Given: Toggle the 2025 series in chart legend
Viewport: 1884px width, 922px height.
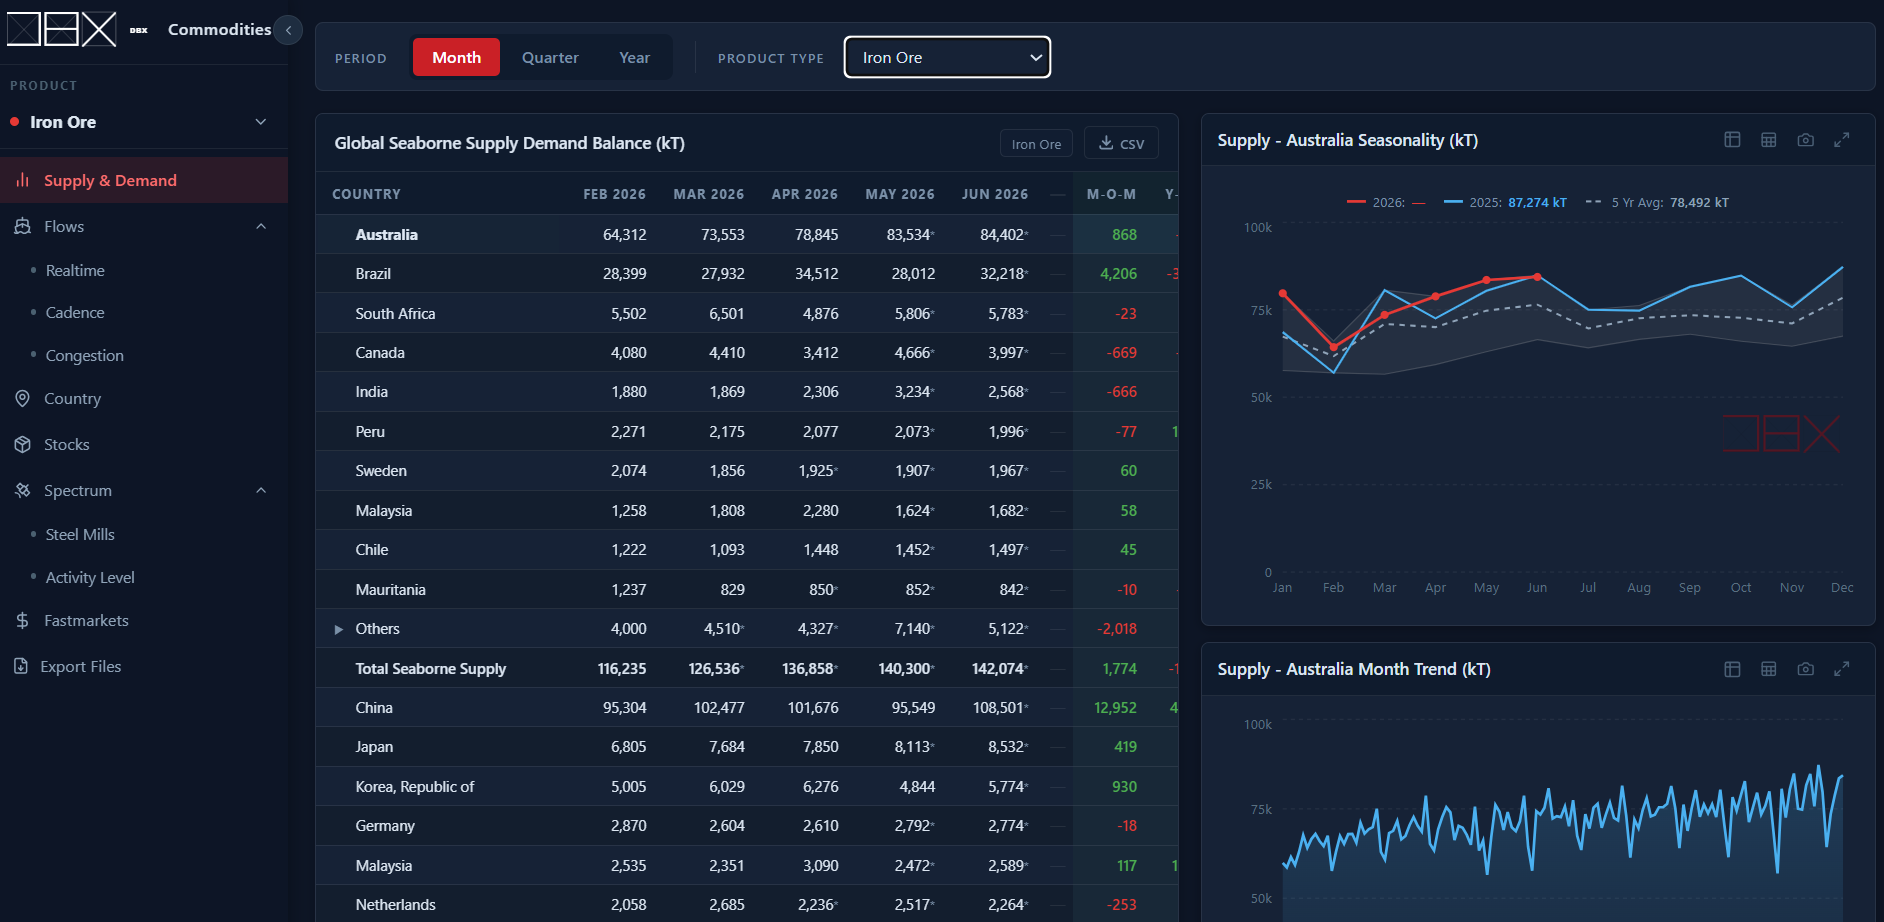Looking at the screenshot, I should point(1505,202).
